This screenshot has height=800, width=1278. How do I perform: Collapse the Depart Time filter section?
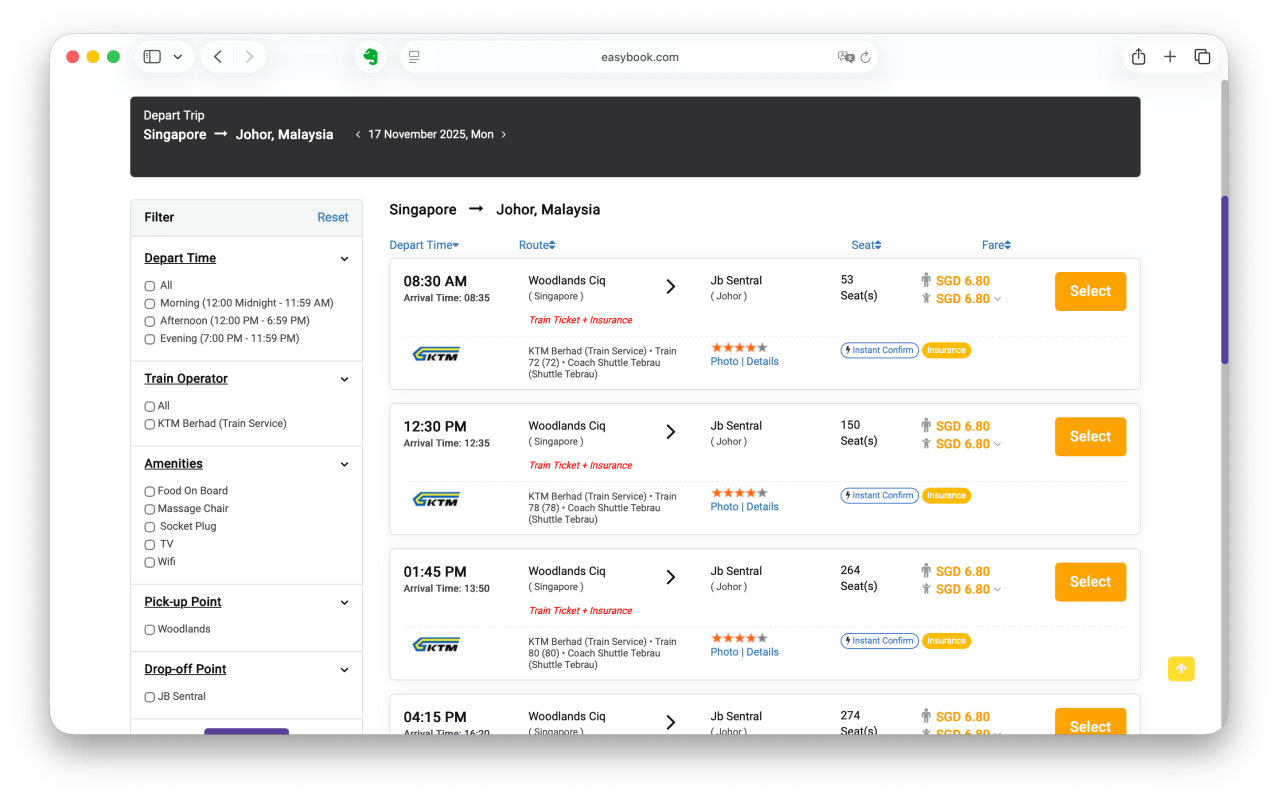344,259
